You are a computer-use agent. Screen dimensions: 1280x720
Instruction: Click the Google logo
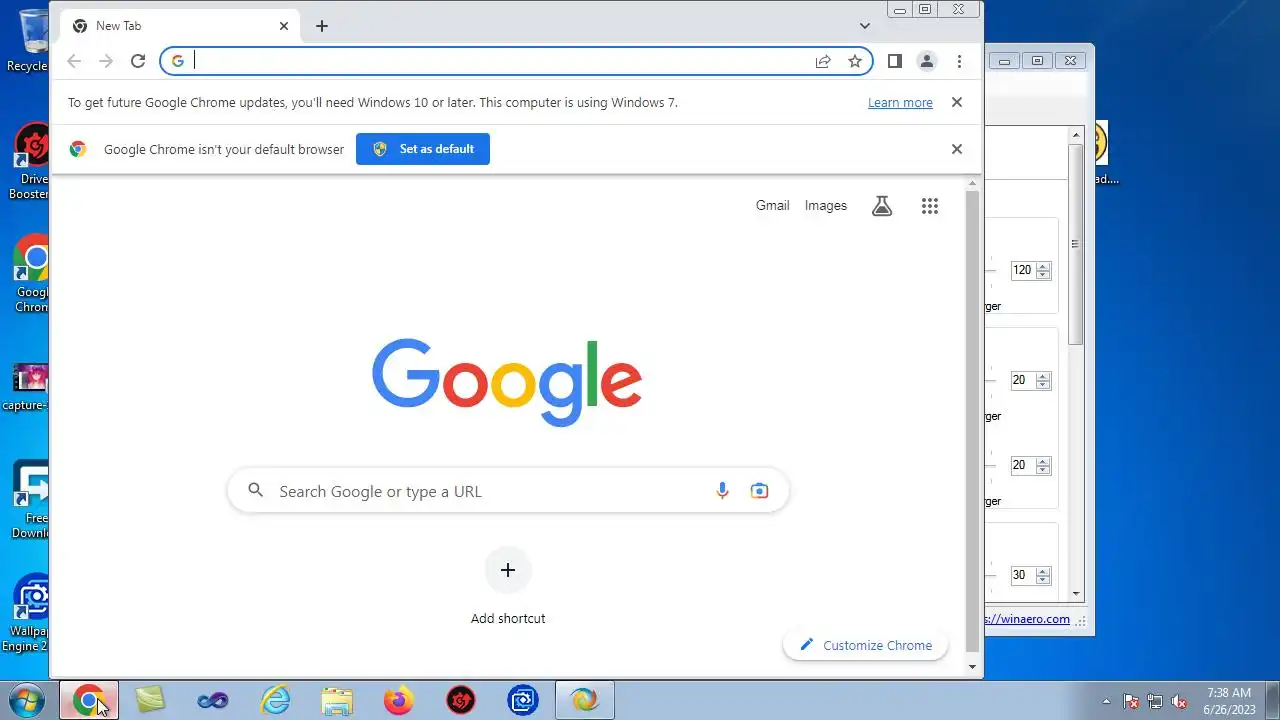click(507, 383)
